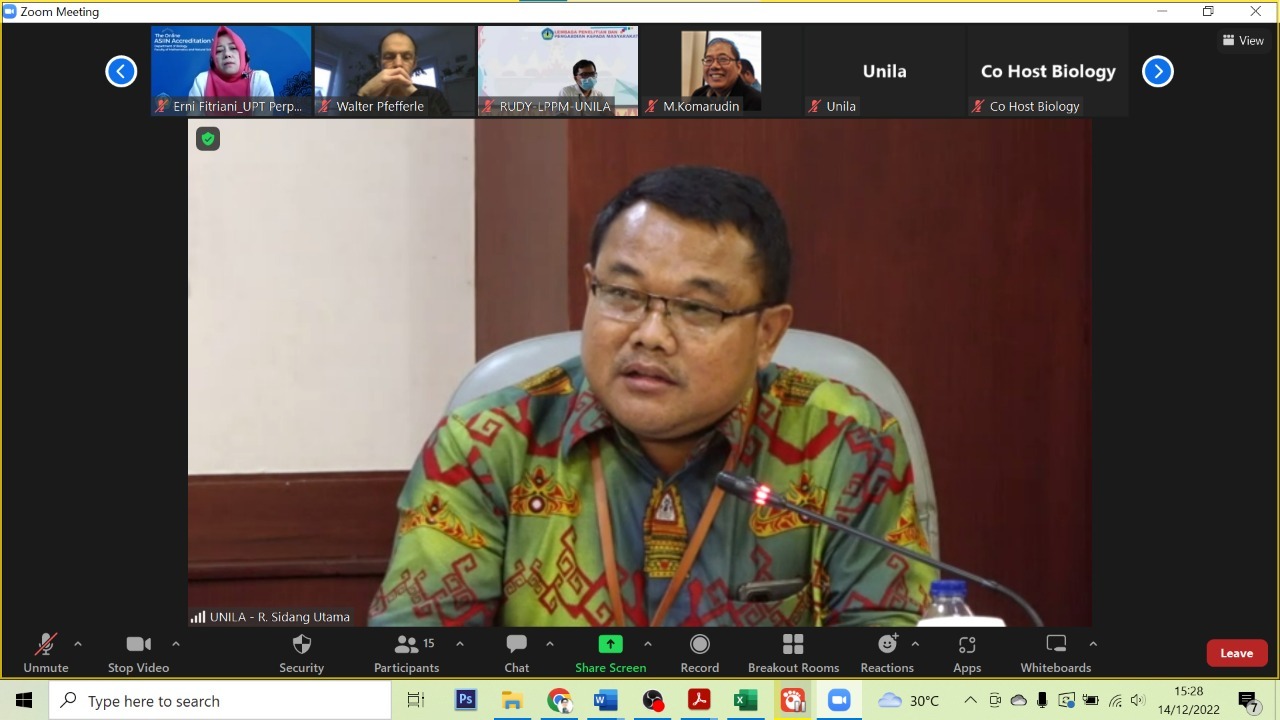Open the View layout menu
The width and height of the screenshot is (1280, 720).
[1243, 41]
